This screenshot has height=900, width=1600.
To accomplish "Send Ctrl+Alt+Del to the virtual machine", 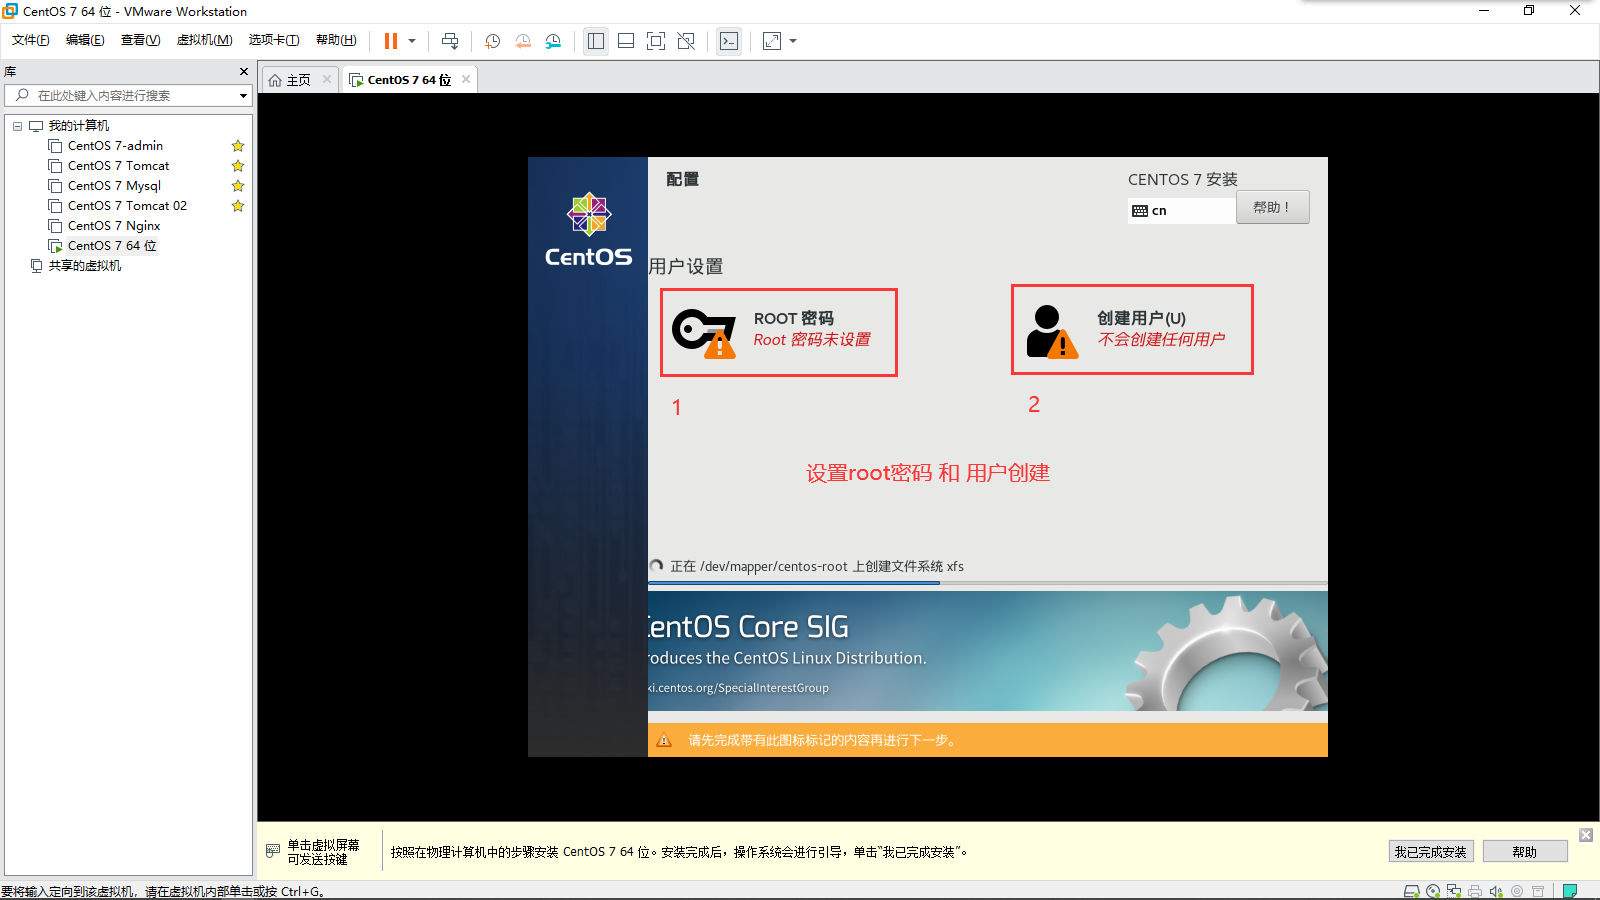I will point(450,41).
